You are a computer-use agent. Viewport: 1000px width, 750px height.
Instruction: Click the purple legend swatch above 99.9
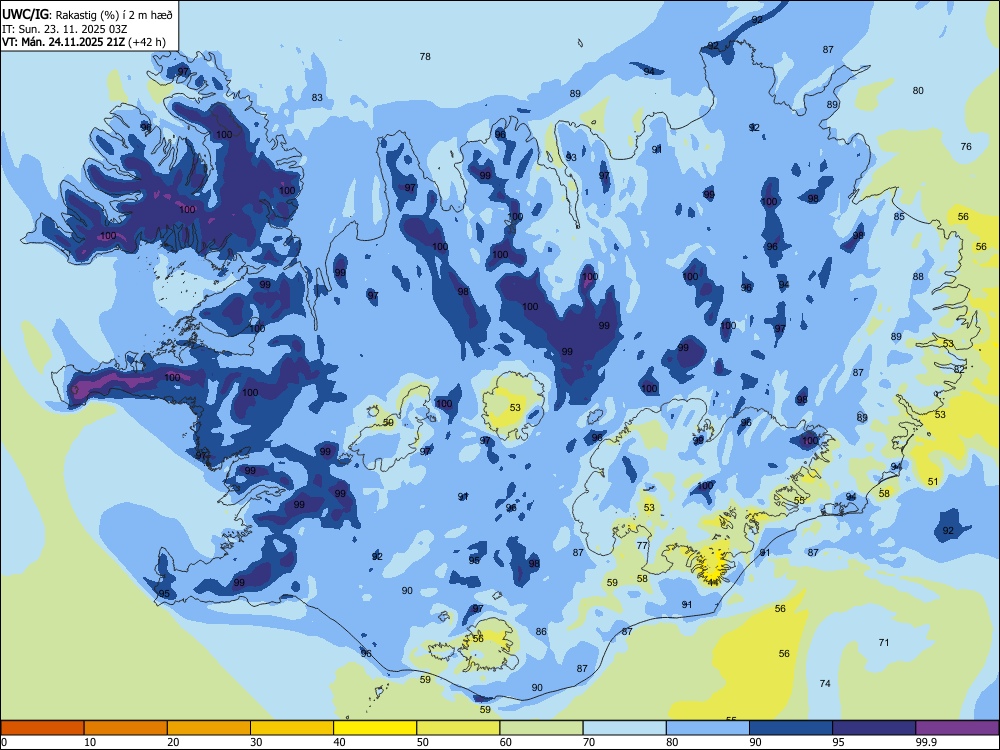(957, 728)
